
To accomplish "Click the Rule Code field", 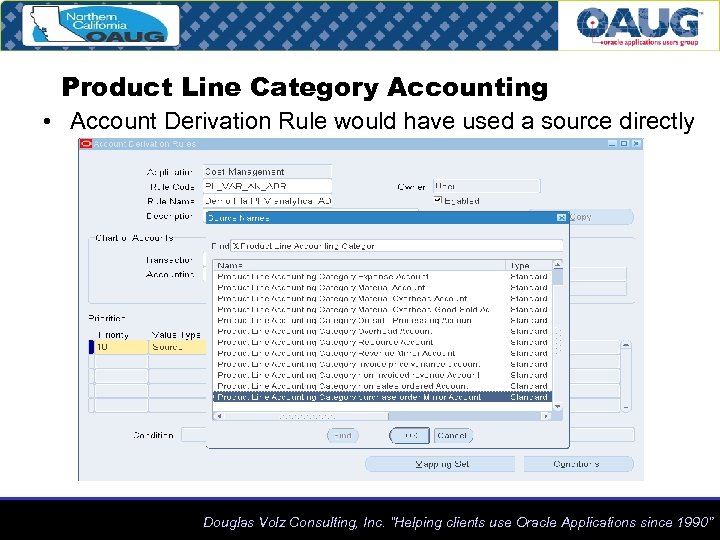I will pos(267,186).
